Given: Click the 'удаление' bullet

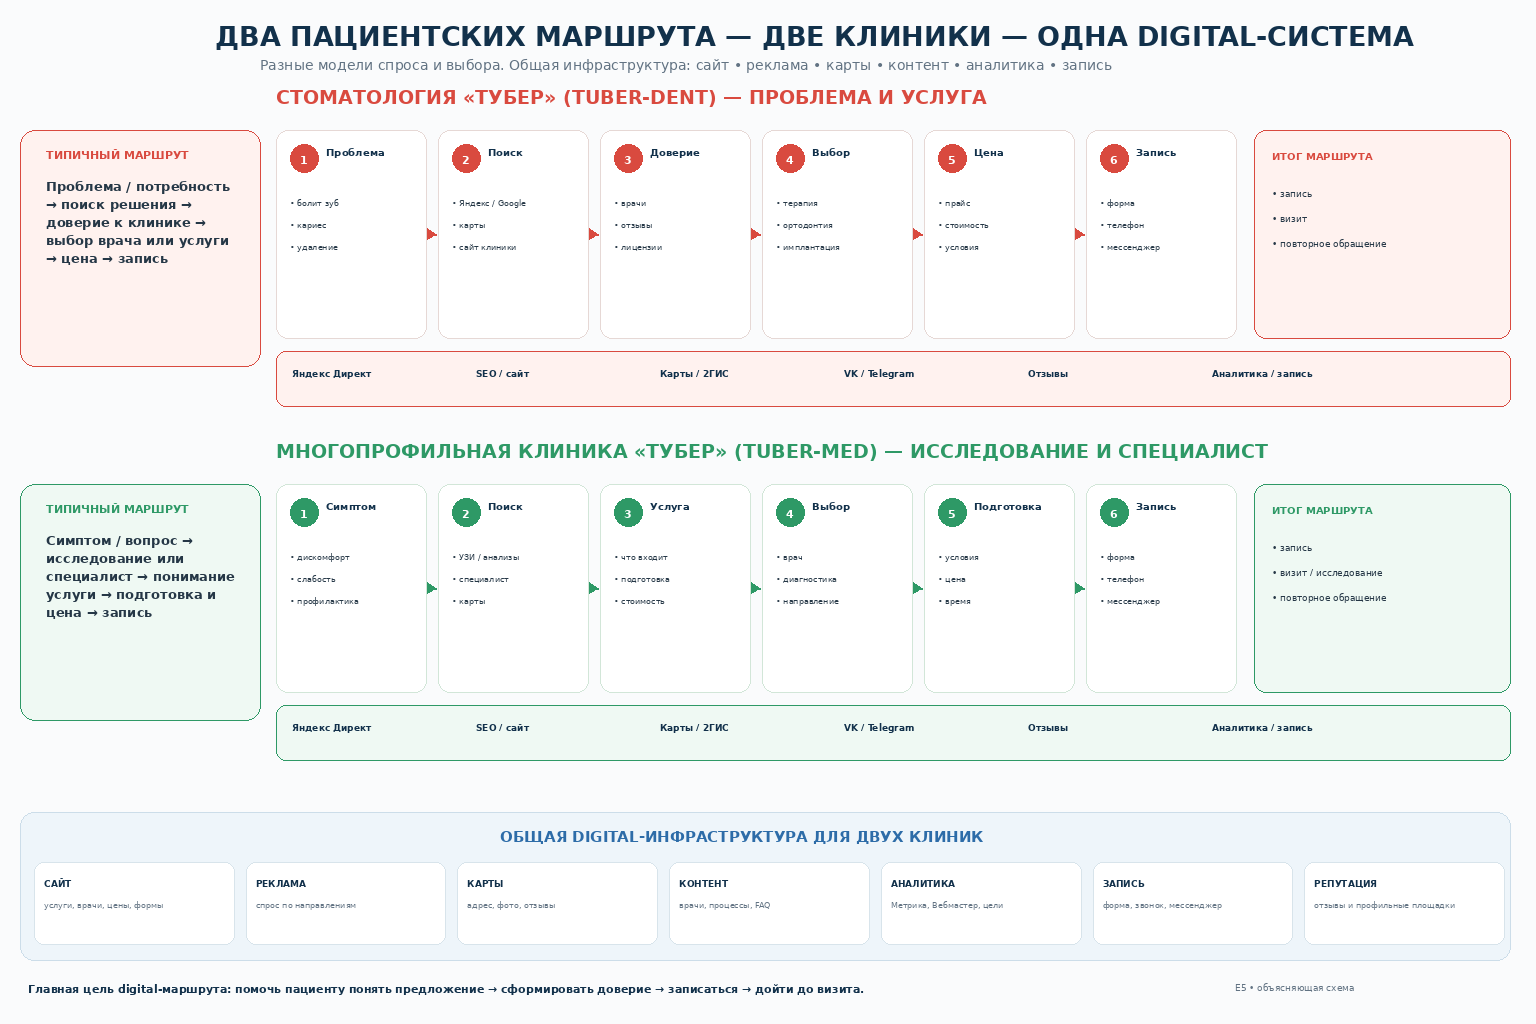Looking at the screenshot, I should pyautogui.click(x=314, y=248).
